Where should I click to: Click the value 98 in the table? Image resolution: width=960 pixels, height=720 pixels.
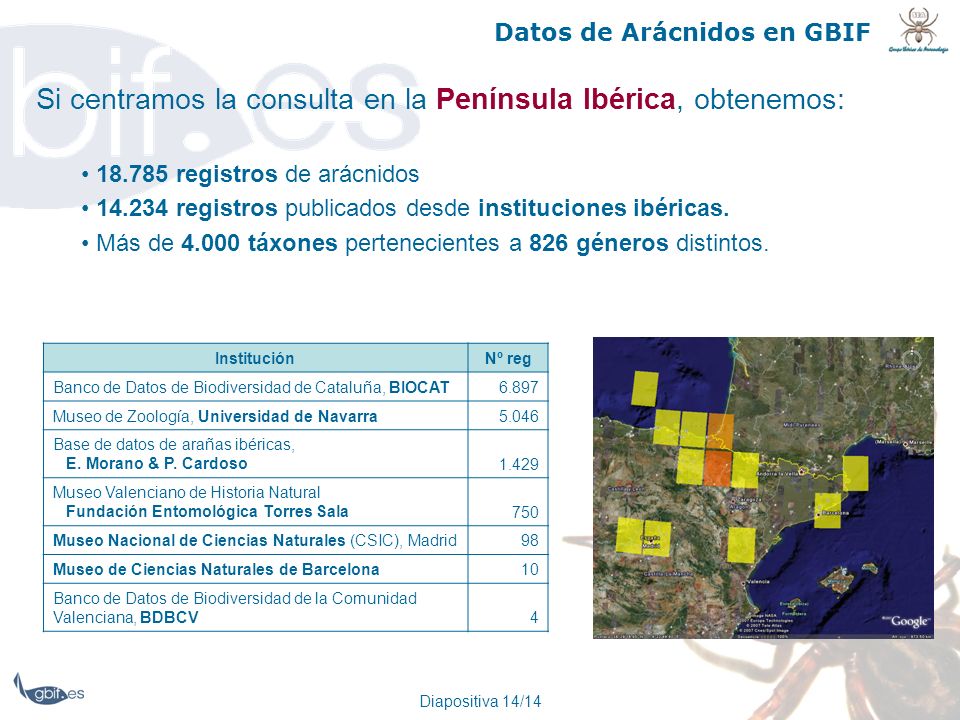(x=530, y=540)
